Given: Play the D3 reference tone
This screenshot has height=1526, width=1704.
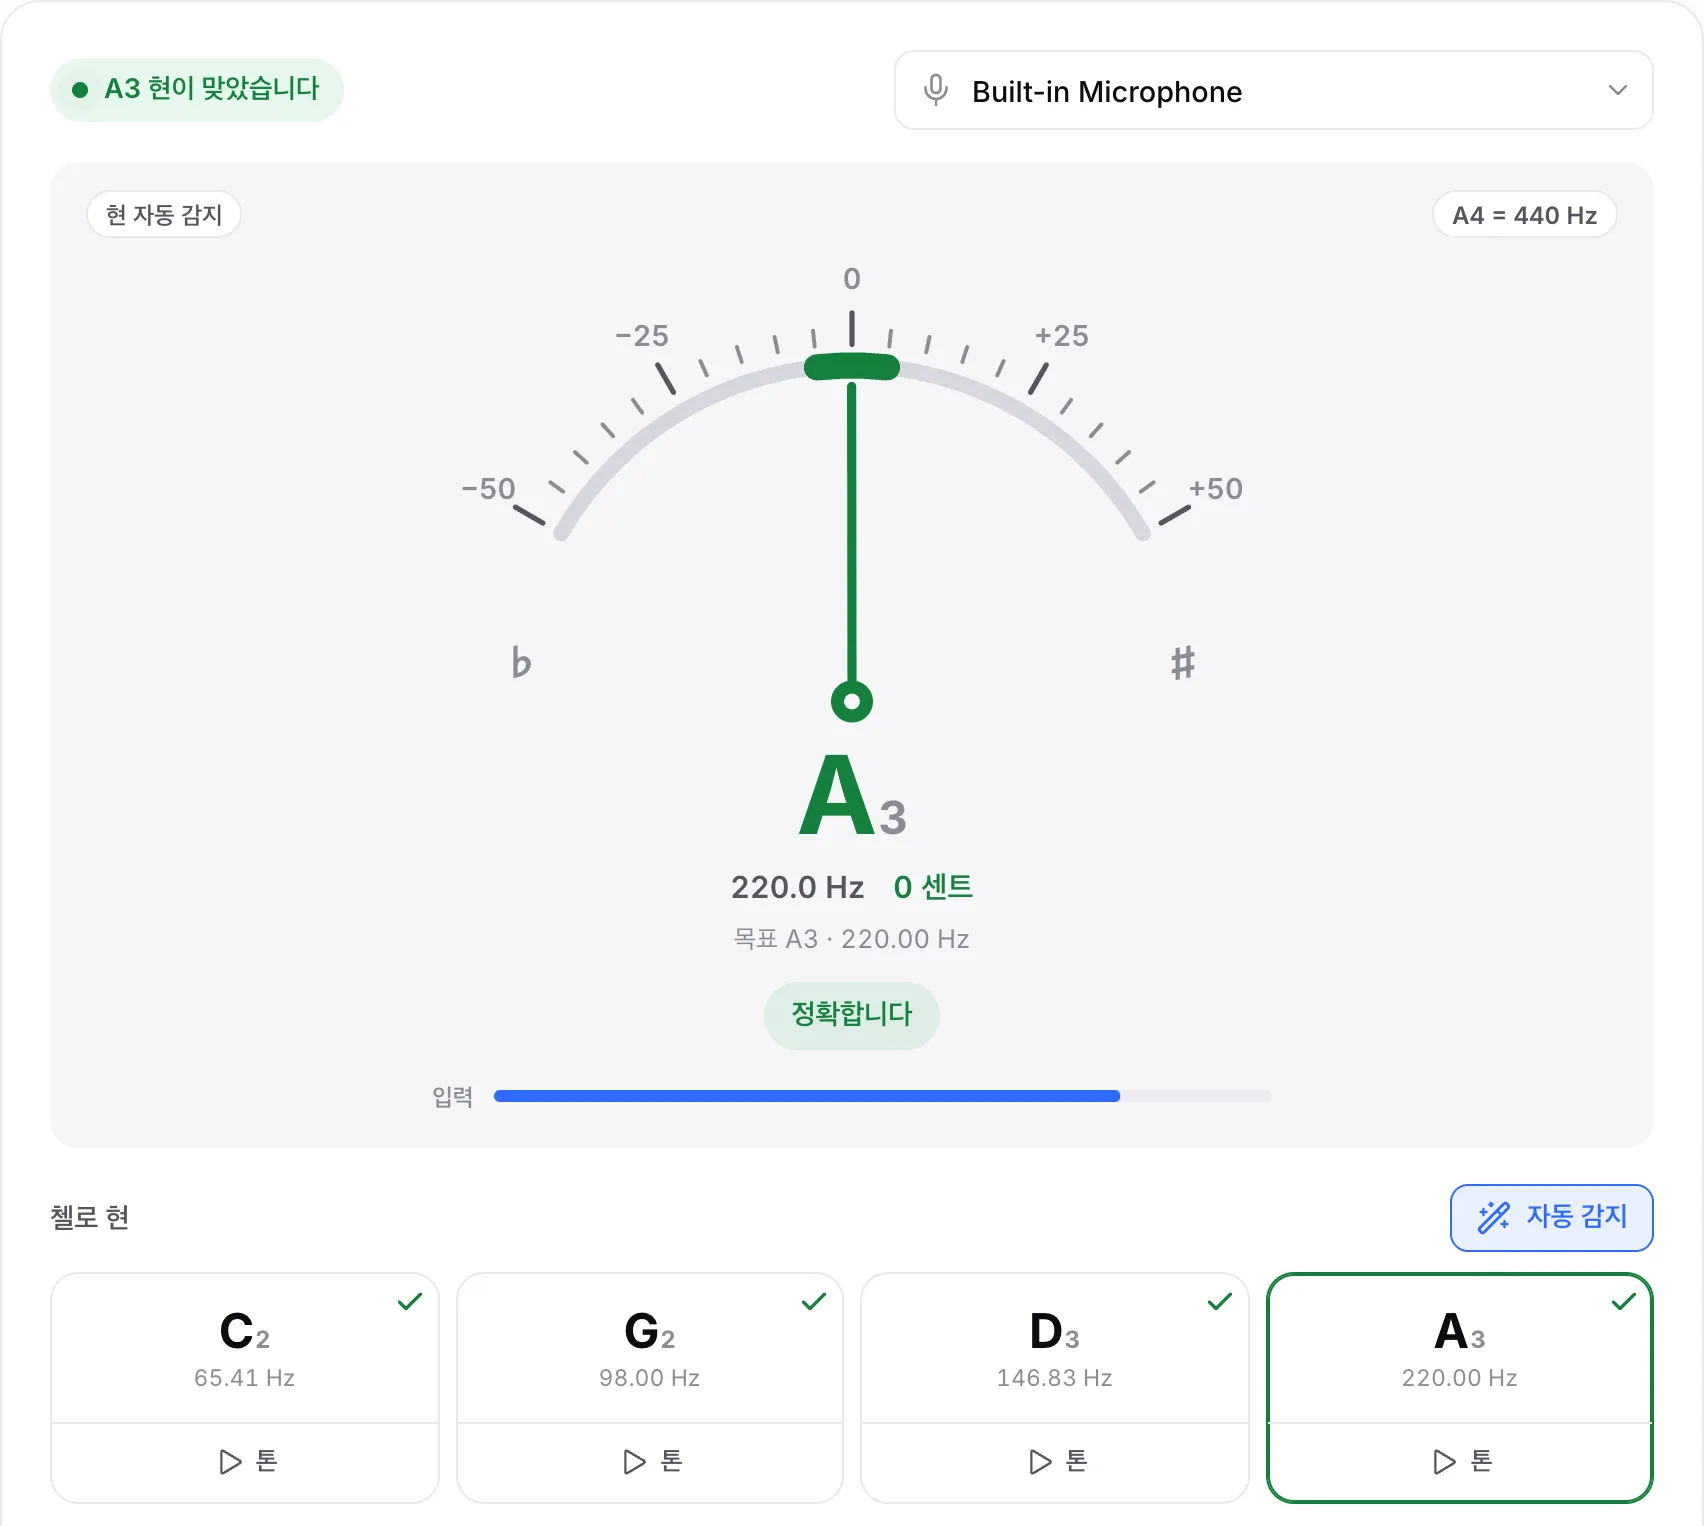Looking at the screenshot, I should pos(1055,1462).
